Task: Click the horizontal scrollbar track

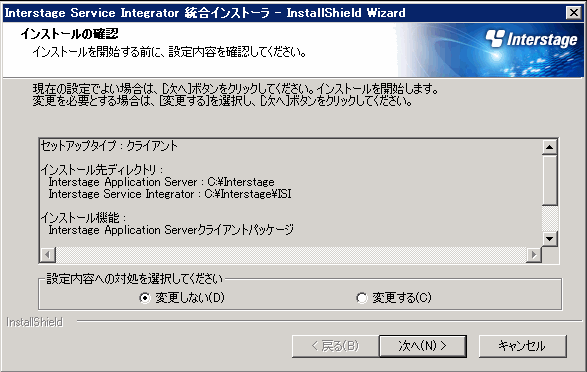Action: tap(291, 255)
